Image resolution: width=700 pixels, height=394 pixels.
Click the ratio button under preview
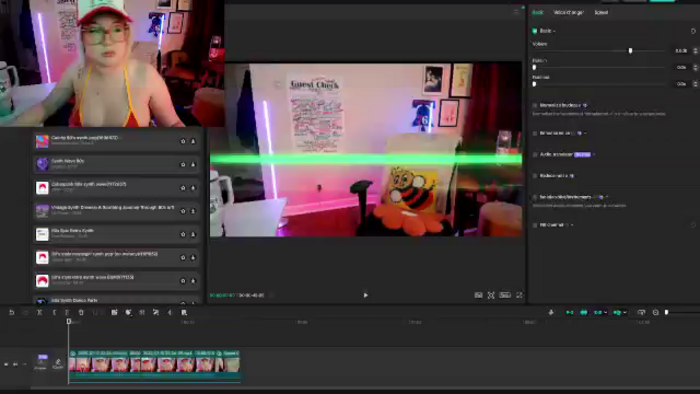[x=505, y=295]
